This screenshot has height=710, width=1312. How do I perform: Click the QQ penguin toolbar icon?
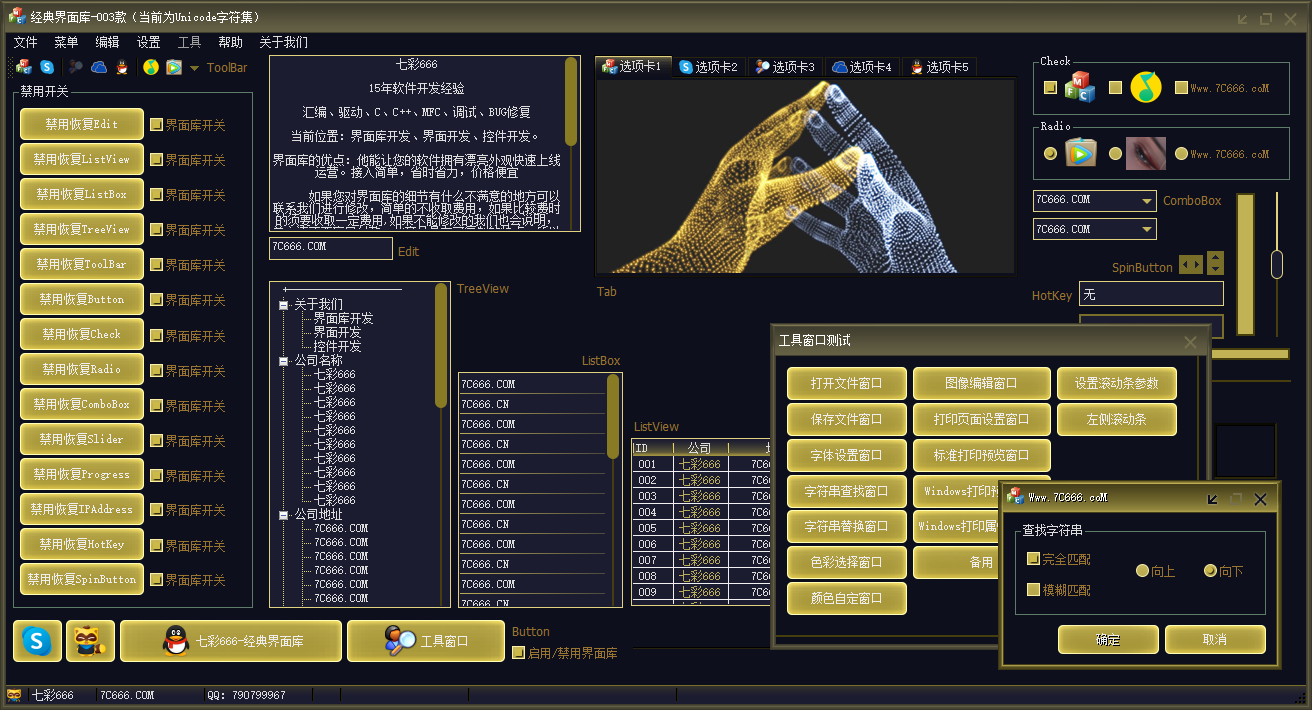click(x=122, y=67)
